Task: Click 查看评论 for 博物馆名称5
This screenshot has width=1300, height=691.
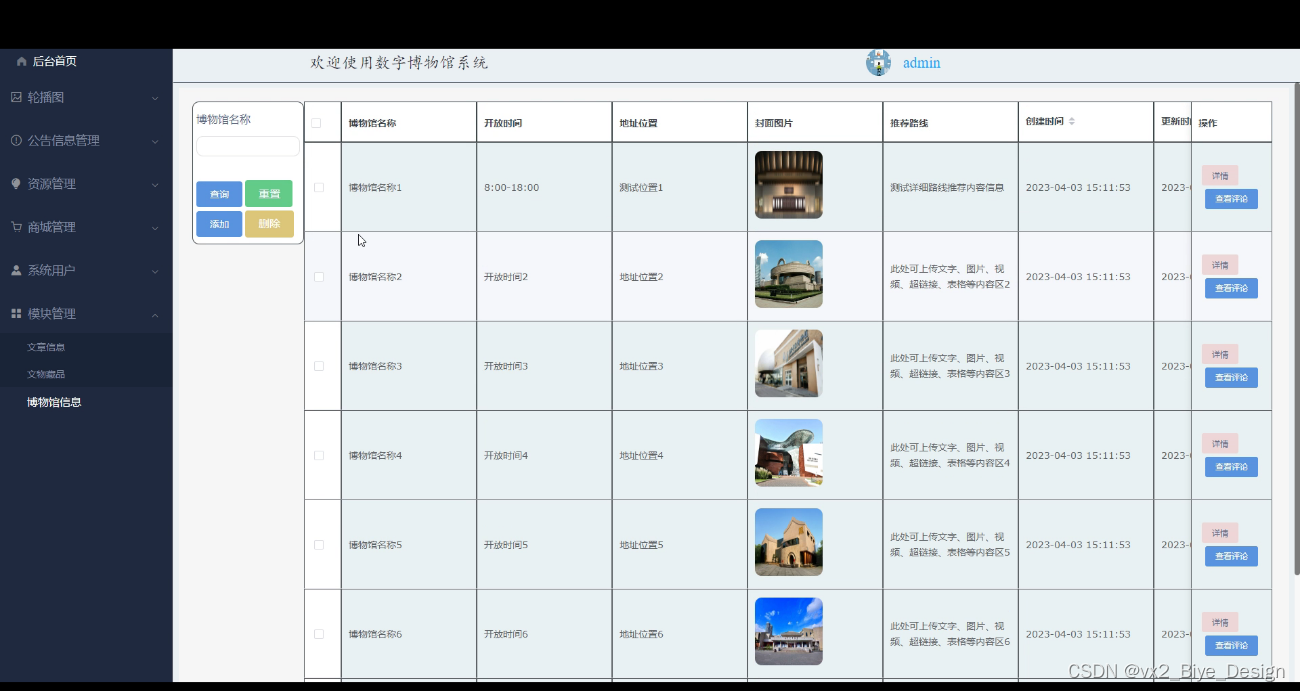Action: tap(1231, 556)
